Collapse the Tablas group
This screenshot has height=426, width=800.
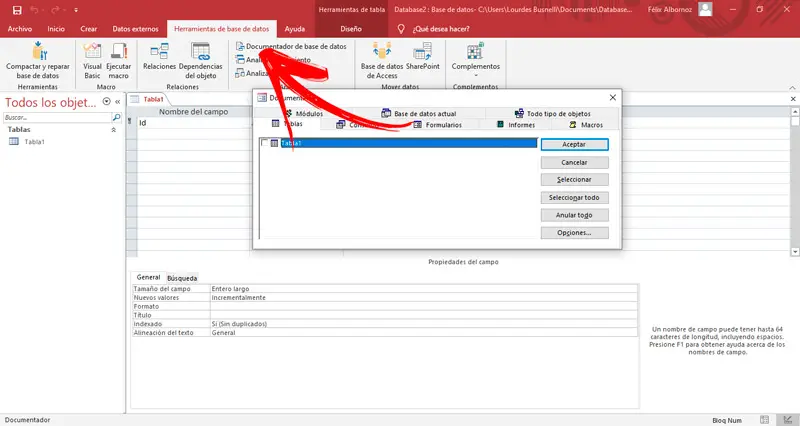[113, 130]
